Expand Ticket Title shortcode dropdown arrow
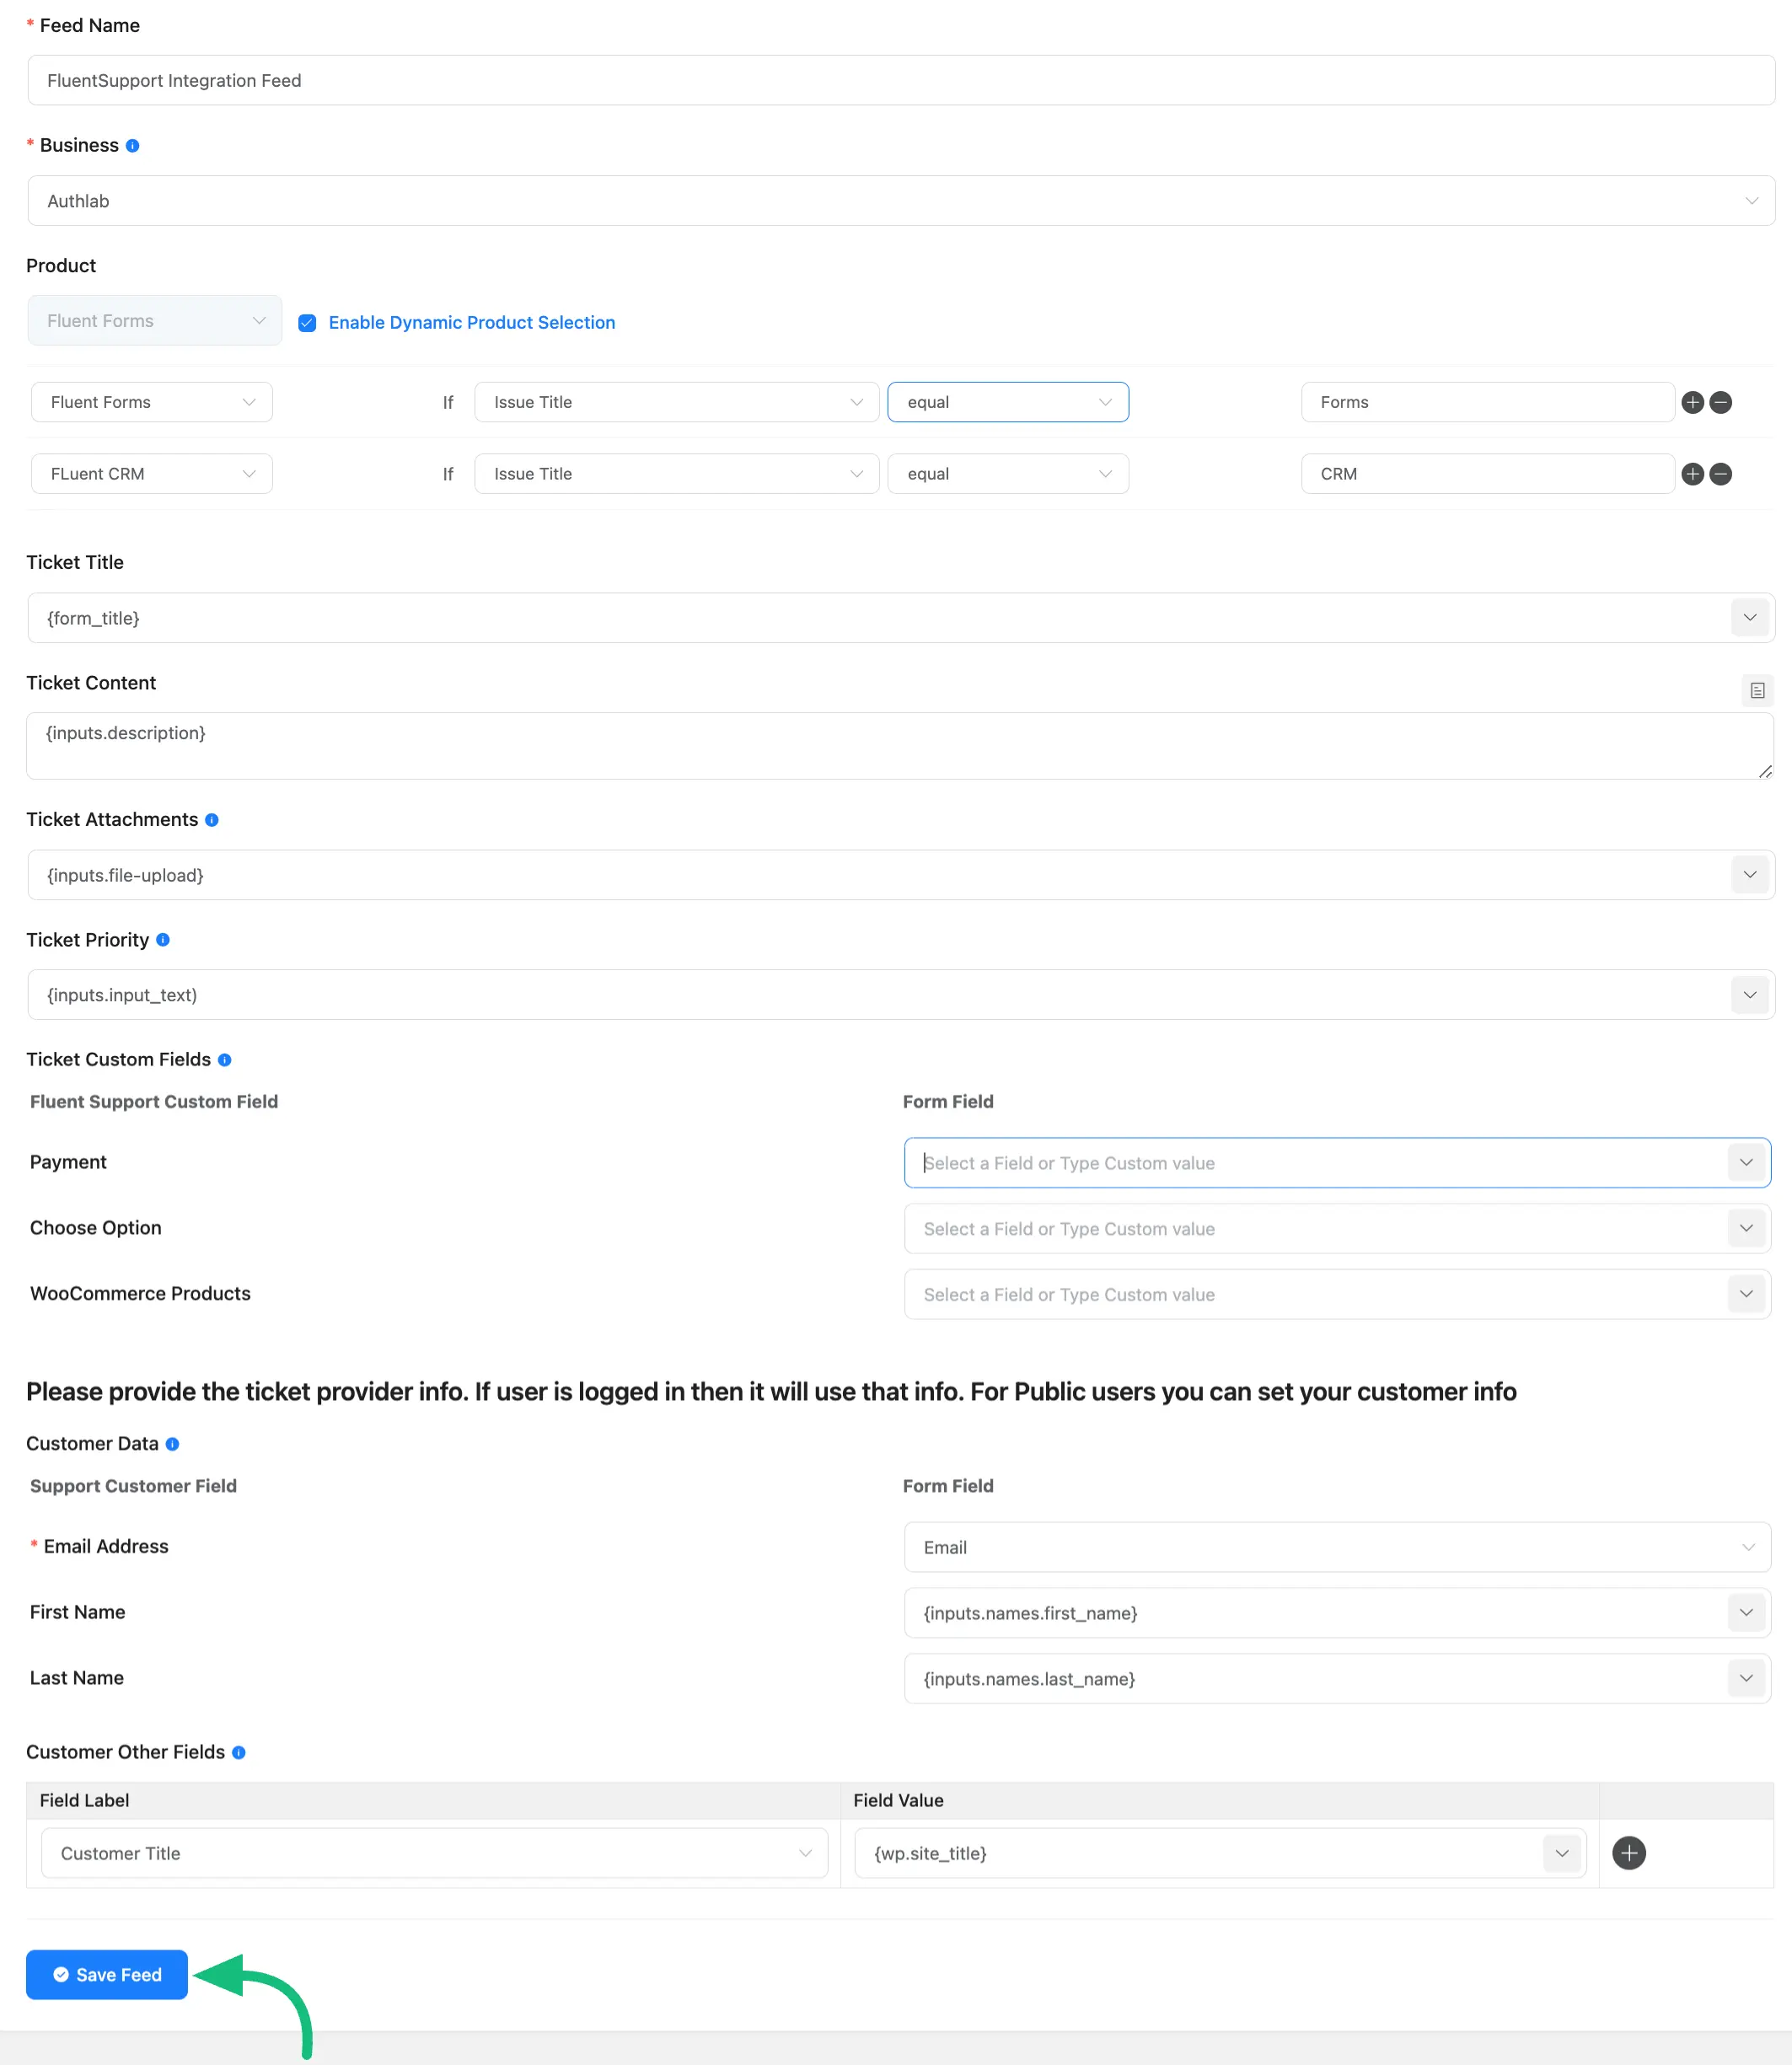The height and width of the screenshot is (2065, 1792). (x=1748, y=618)
